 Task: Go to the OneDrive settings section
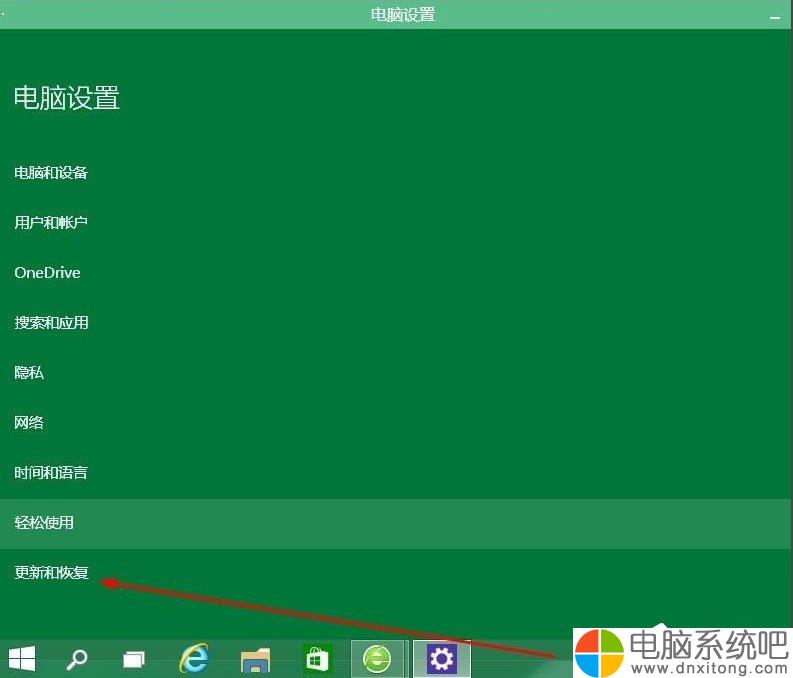tap(47, 273)
